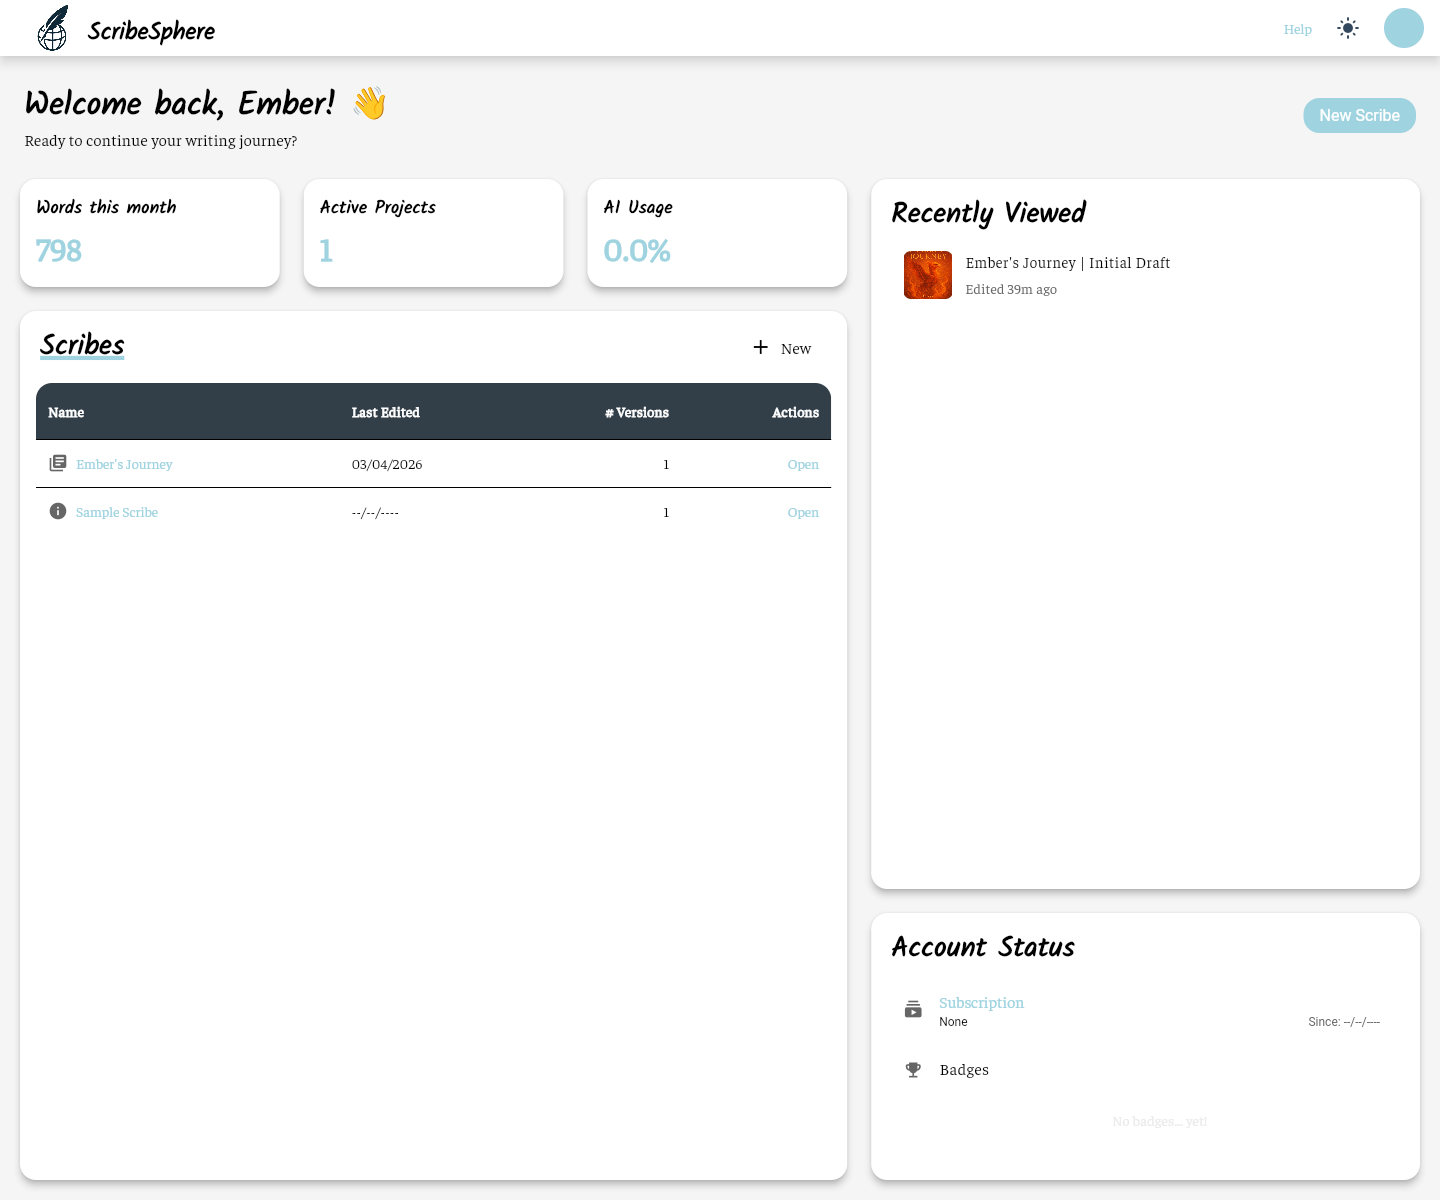Click the subscription icon in Account Status
Viewport: 1440px width, 1200px height.
point(913,1009)
